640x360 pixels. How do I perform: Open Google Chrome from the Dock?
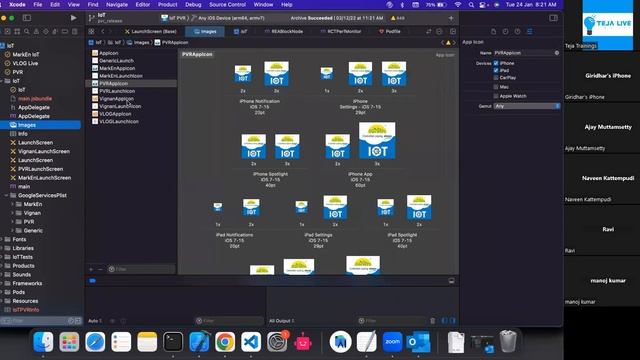[225, 342]
